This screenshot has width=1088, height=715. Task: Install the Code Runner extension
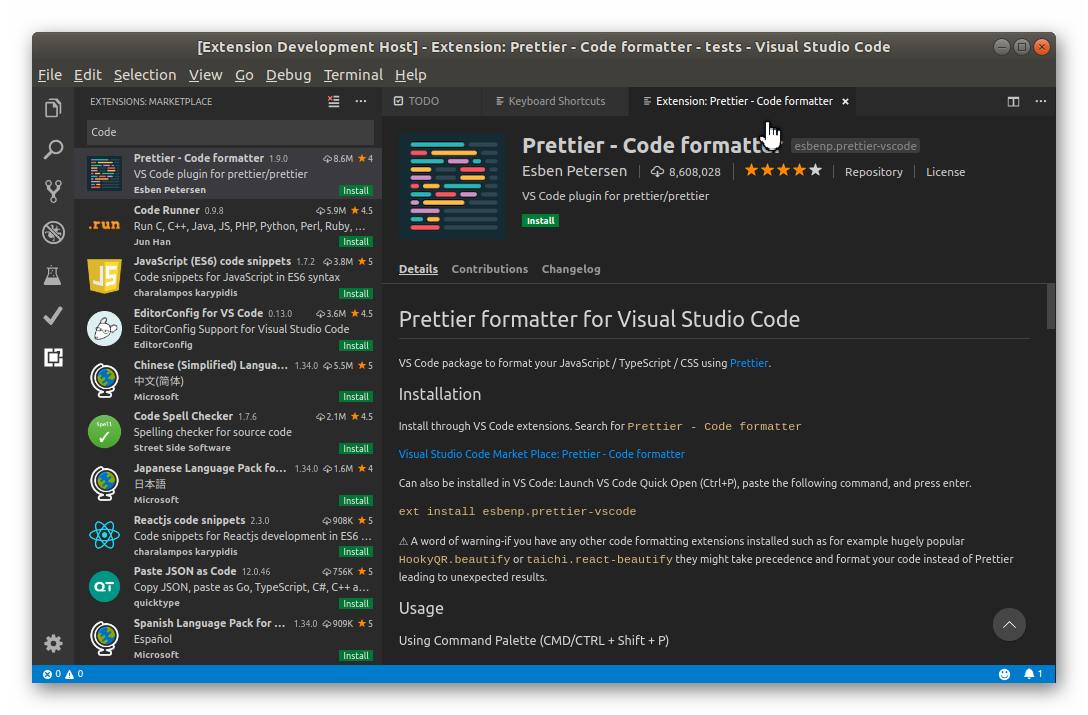[x=356, y=242]
